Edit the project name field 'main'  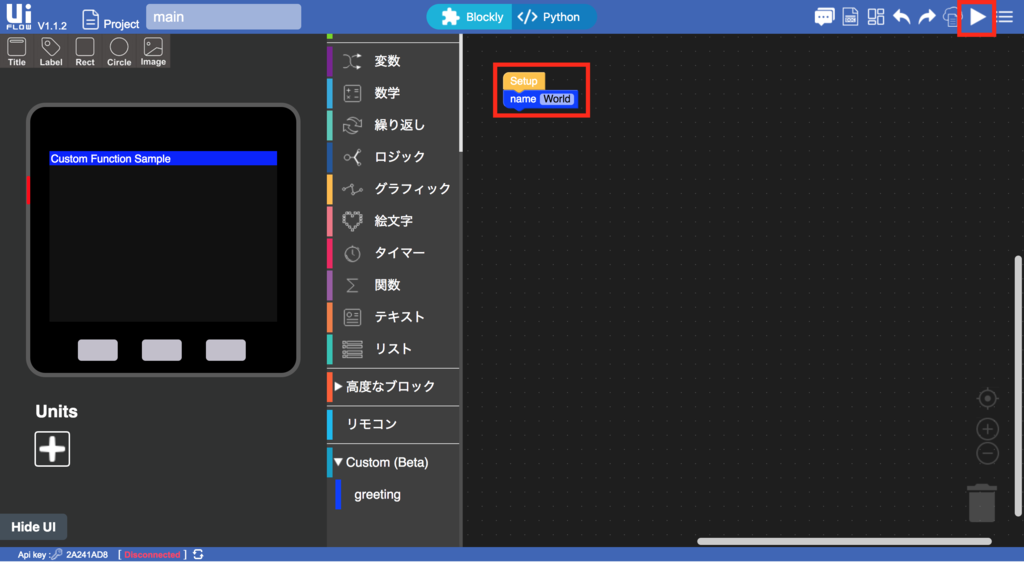223,17
